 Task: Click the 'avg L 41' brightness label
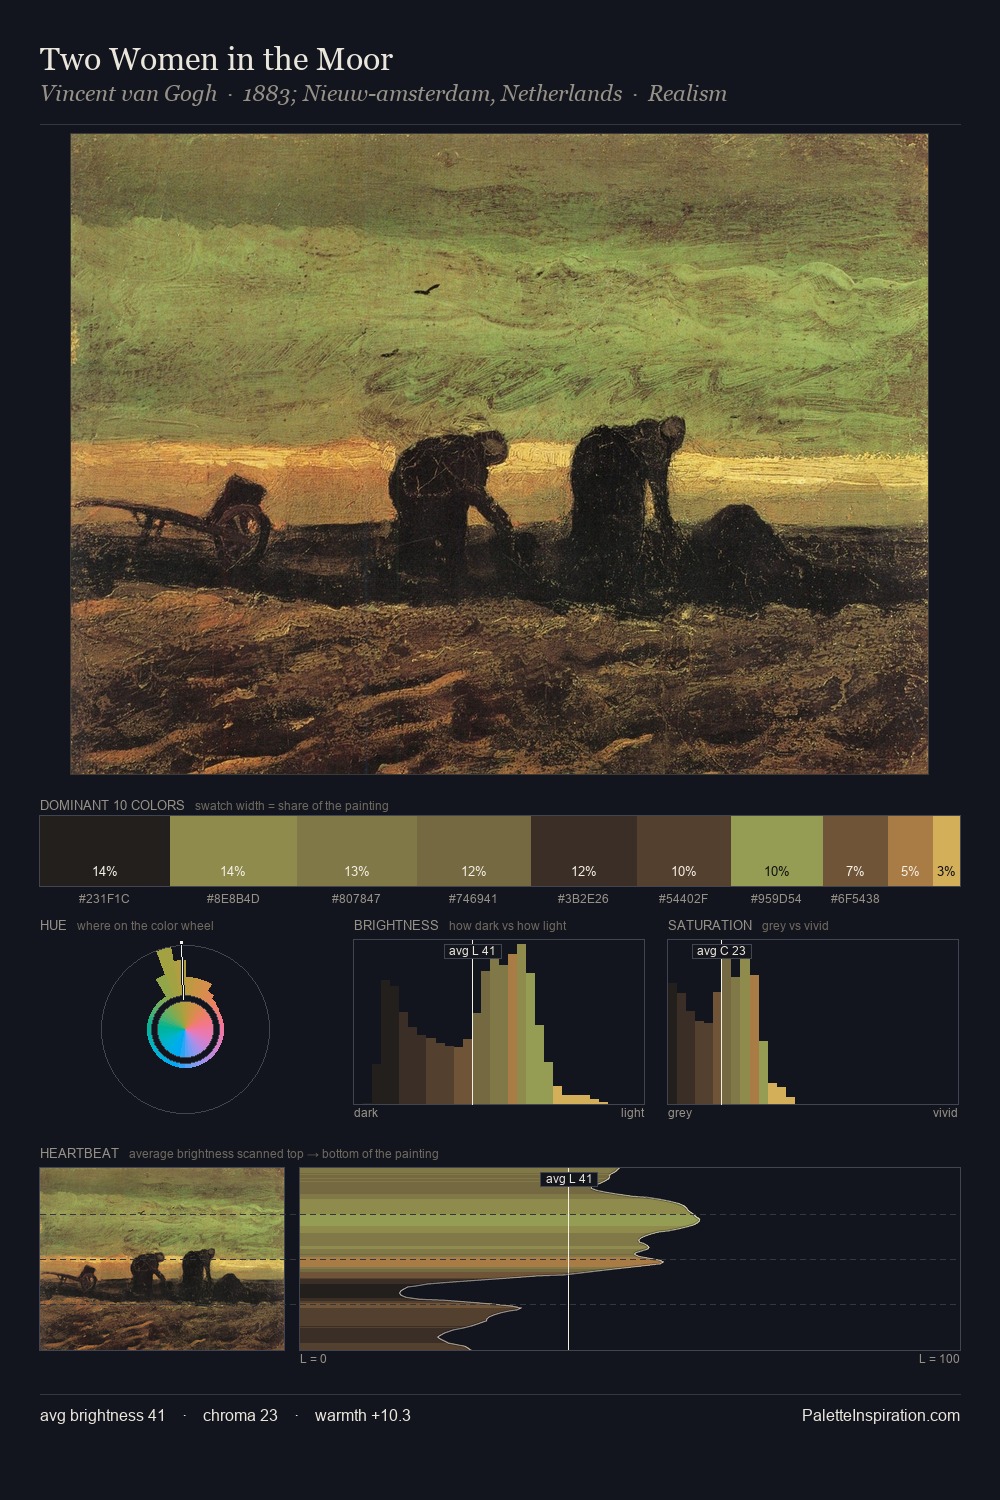pos(472,951)
